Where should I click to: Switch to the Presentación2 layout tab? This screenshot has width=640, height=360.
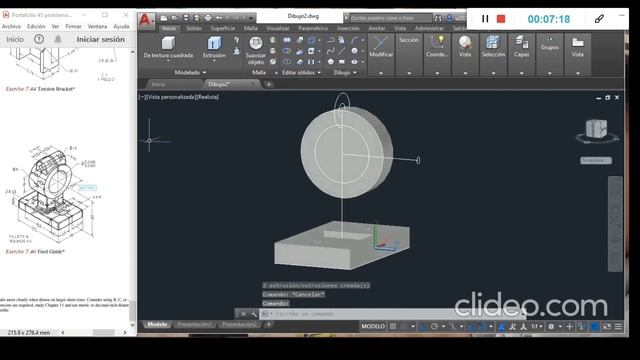click(240, 324)
